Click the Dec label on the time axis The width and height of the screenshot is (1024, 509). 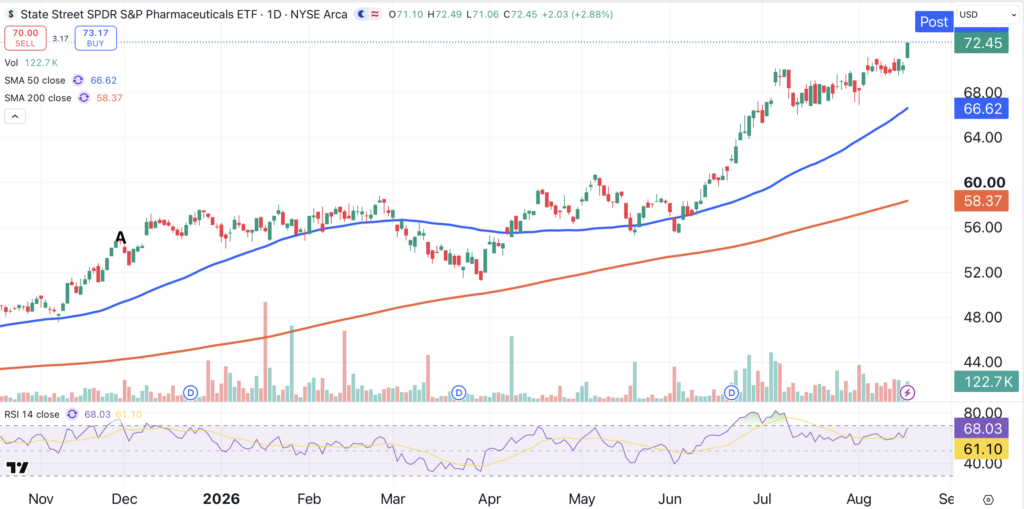pyautogui.click(x=125, y=500)
